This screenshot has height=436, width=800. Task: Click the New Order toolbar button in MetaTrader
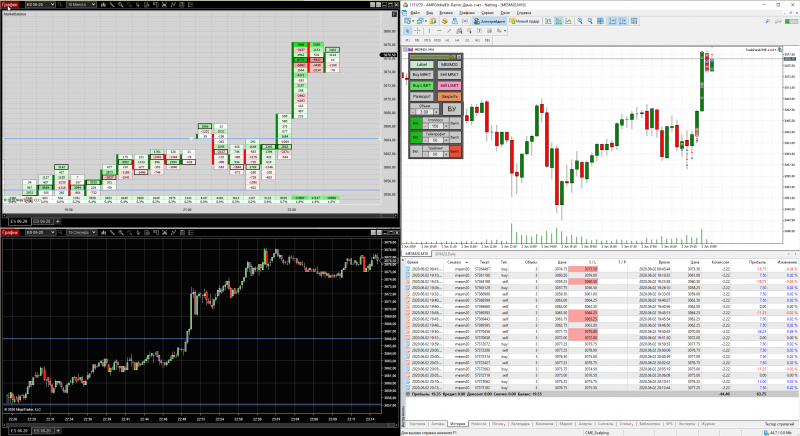524,21
